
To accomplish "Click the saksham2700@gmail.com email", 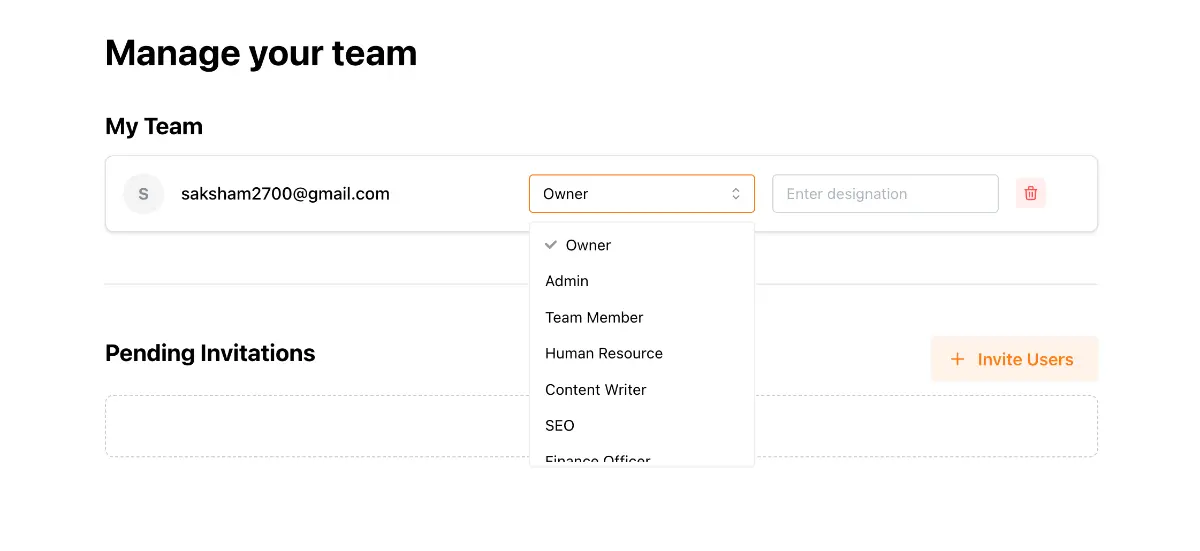I will click(285, 194).
